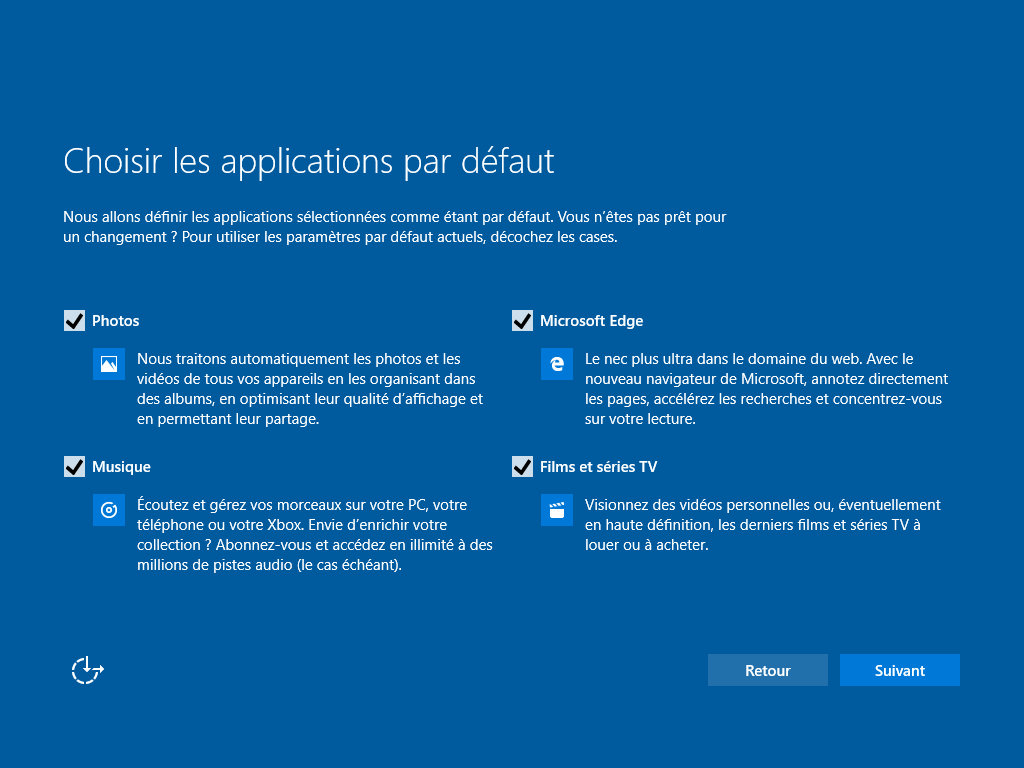Open the Ease of Access icon

pyautogui.click(x=86, y=670)
